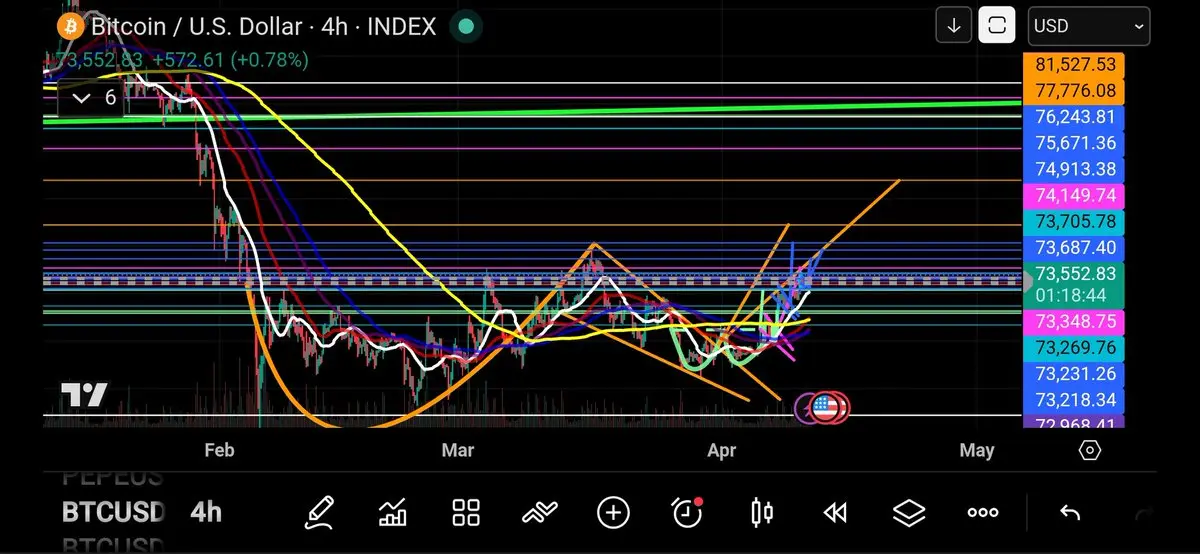The width and height of the screenshot is (1200, 554).
Task: Select the 73,269.76 teal price label
Action: tap(1074, 348)
